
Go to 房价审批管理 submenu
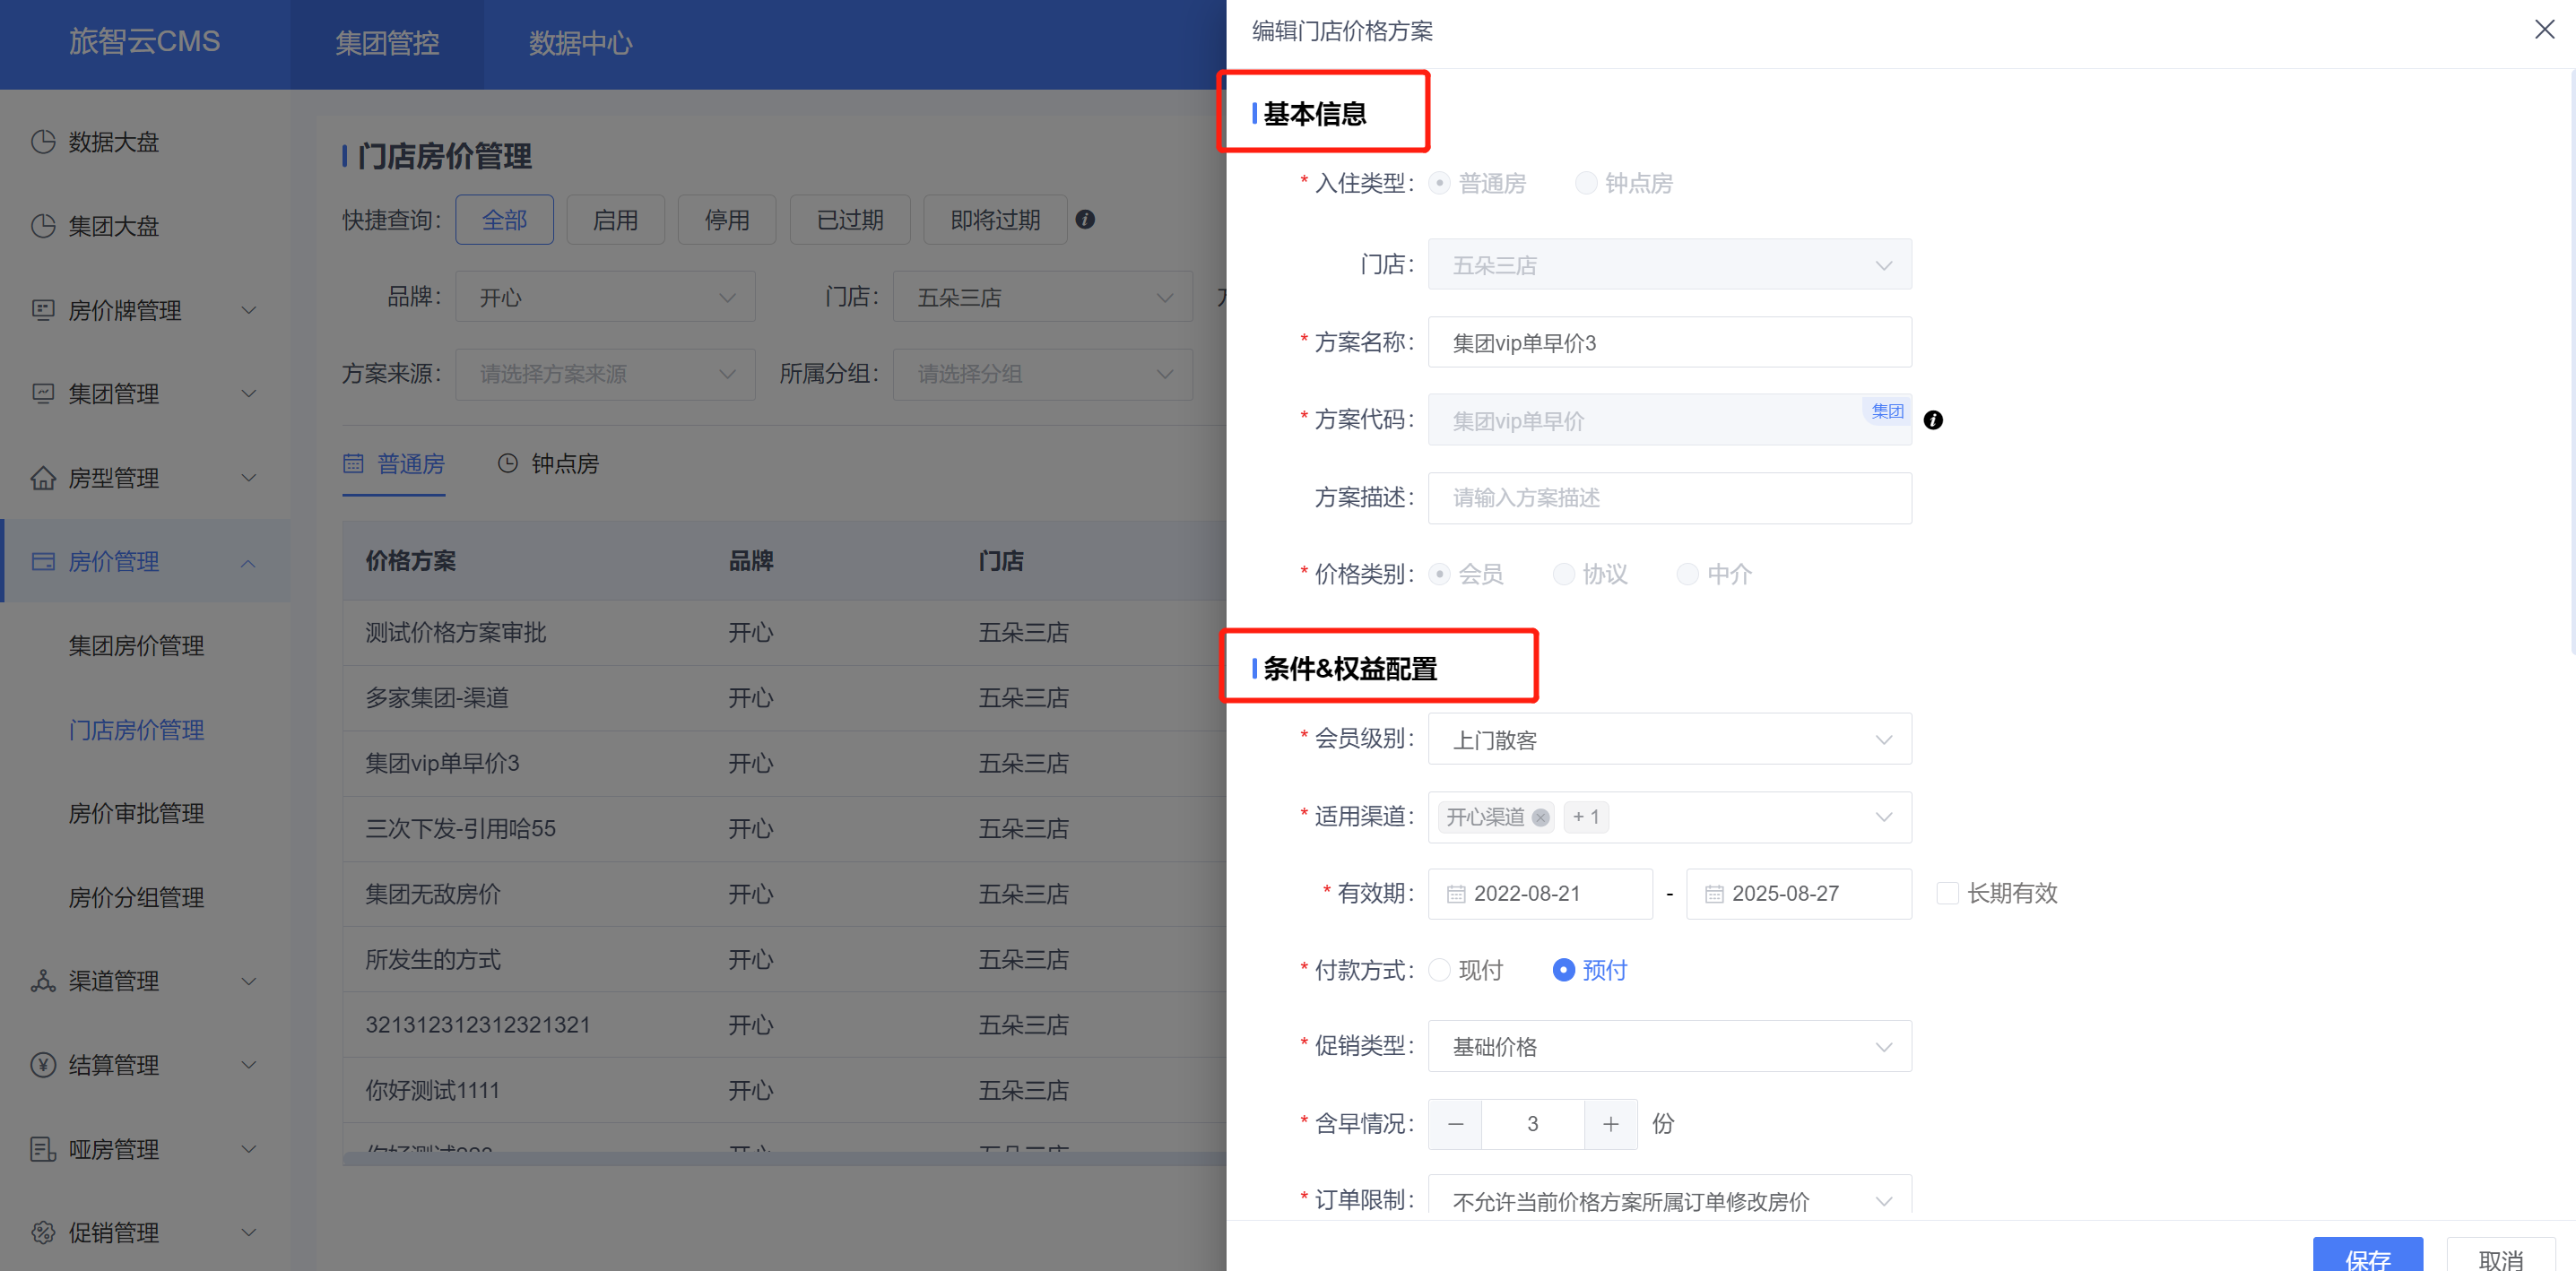coord(136,814)
